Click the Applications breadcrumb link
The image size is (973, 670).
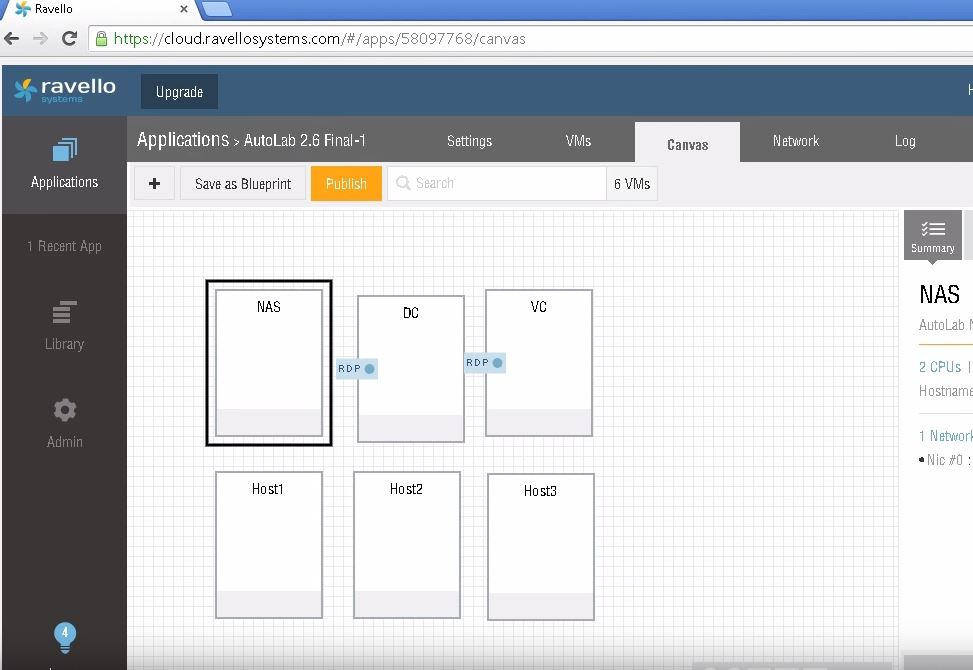pyautogui.click(x=183, y=141)
